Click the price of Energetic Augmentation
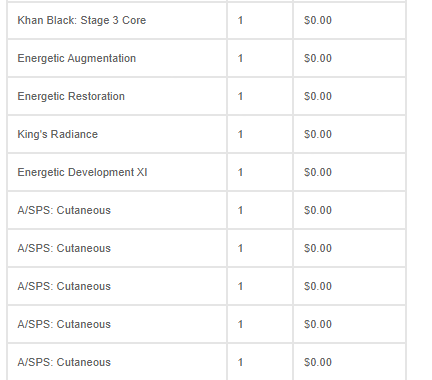Viewport: 432px width, 380px height. click(318, 58)
